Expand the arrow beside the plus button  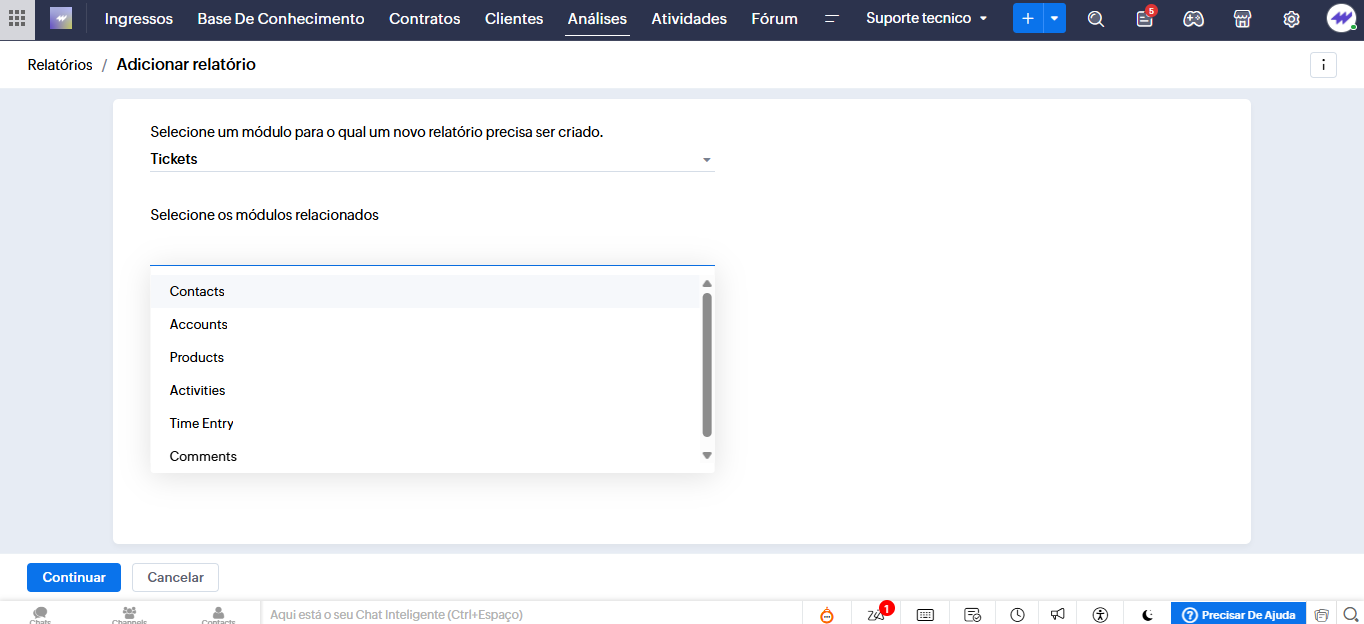(x=1054, y=19)
